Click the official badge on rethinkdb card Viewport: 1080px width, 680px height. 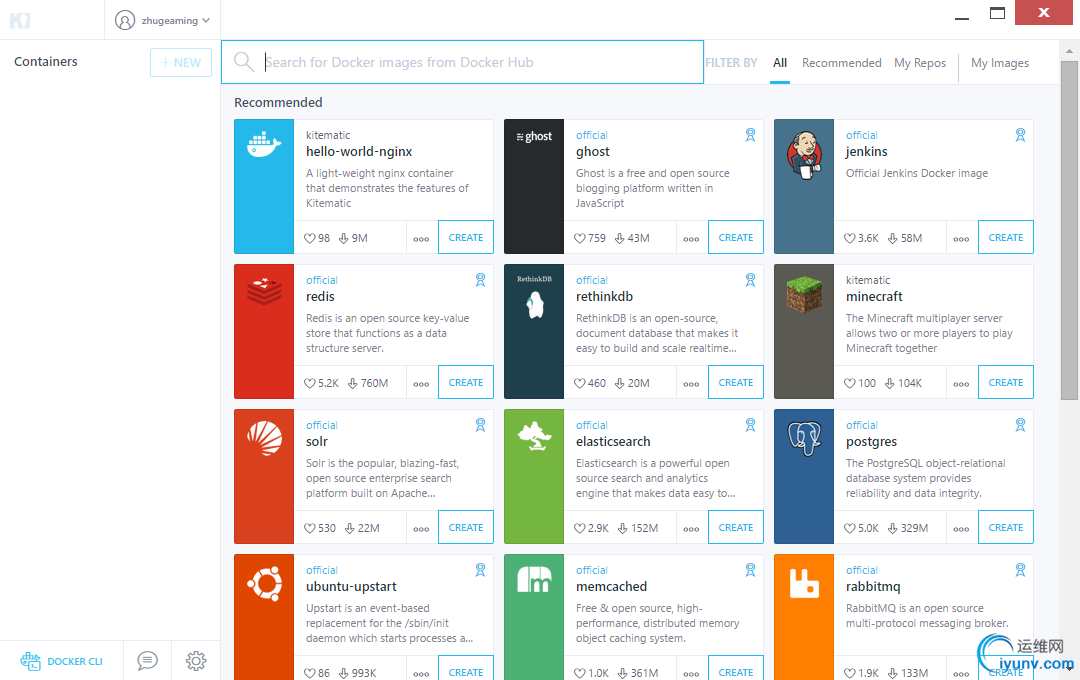750,280
